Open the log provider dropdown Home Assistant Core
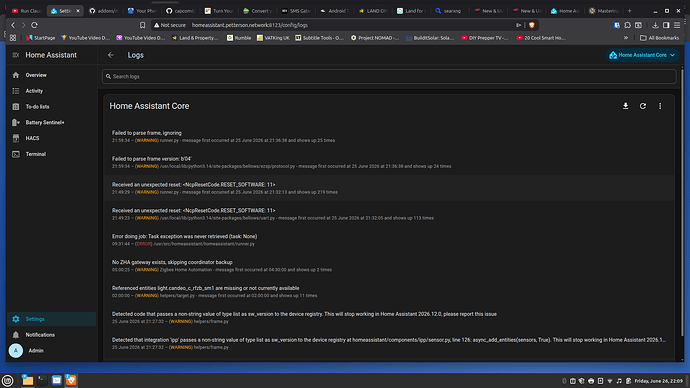The width and height of the screenshot is (690, 388). pos(642,55)
